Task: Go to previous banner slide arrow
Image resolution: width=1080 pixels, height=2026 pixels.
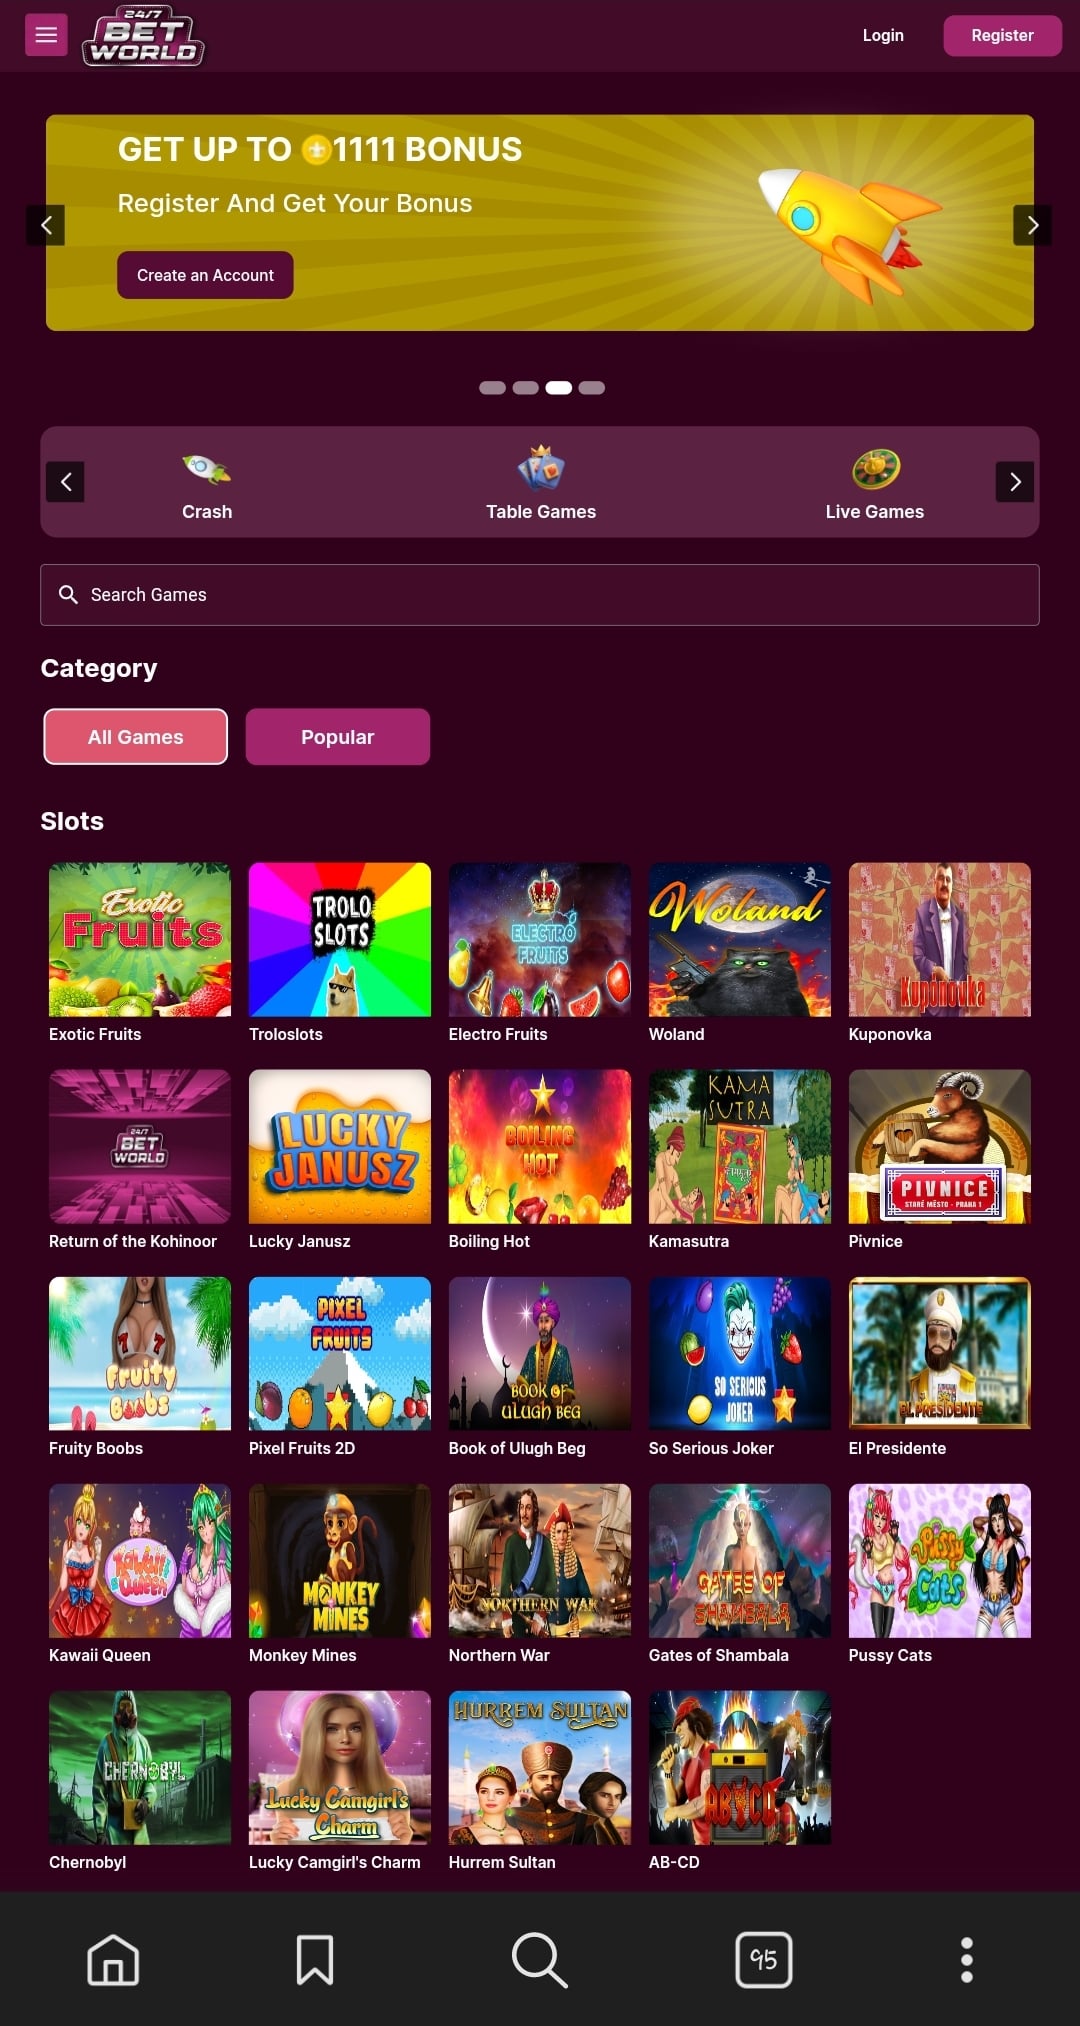Action: click(x=46, y=225)
